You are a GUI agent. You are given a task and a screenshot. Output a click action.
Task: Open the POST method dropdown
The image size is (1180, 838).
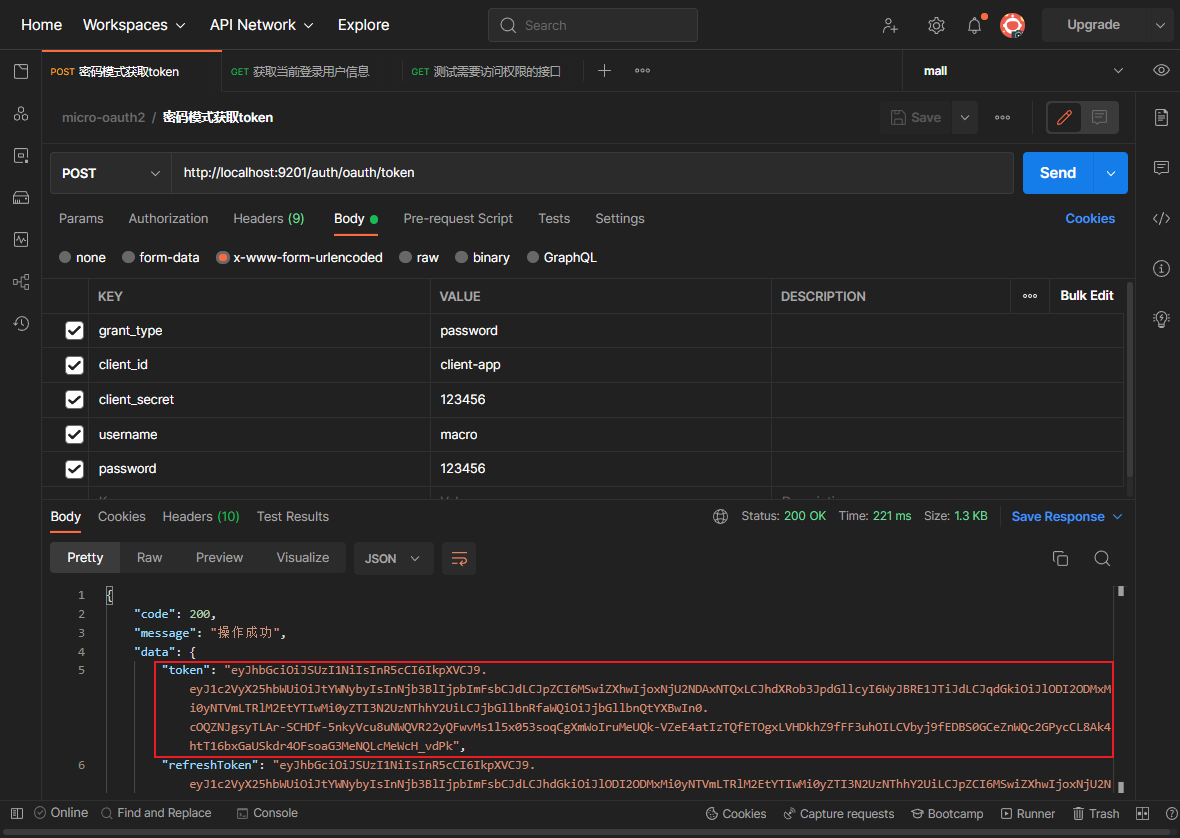[111, 173]
